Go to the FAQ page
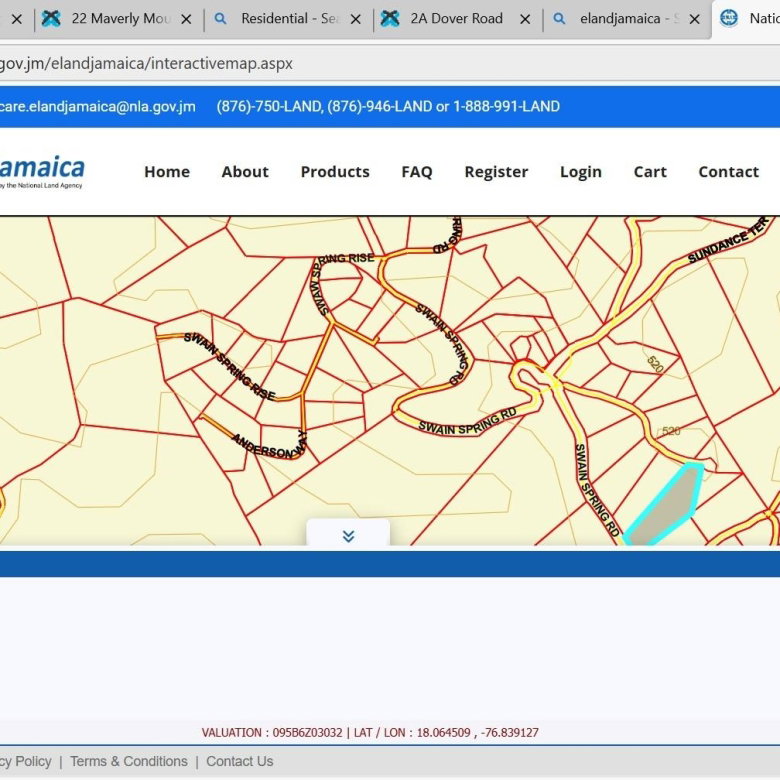Viewport: 780px width, 780px height. click(x=417, y=172)
